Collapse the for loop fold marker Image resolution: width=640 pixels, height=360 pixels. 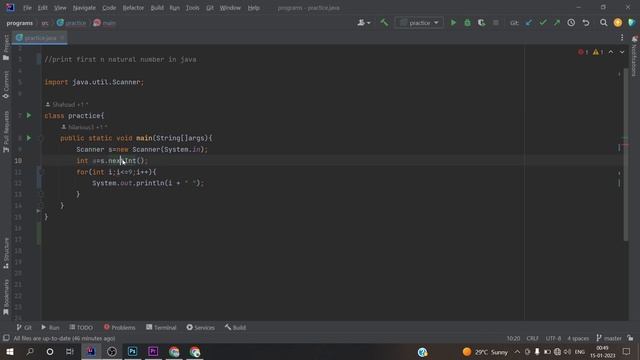click(x=41, y=172)
